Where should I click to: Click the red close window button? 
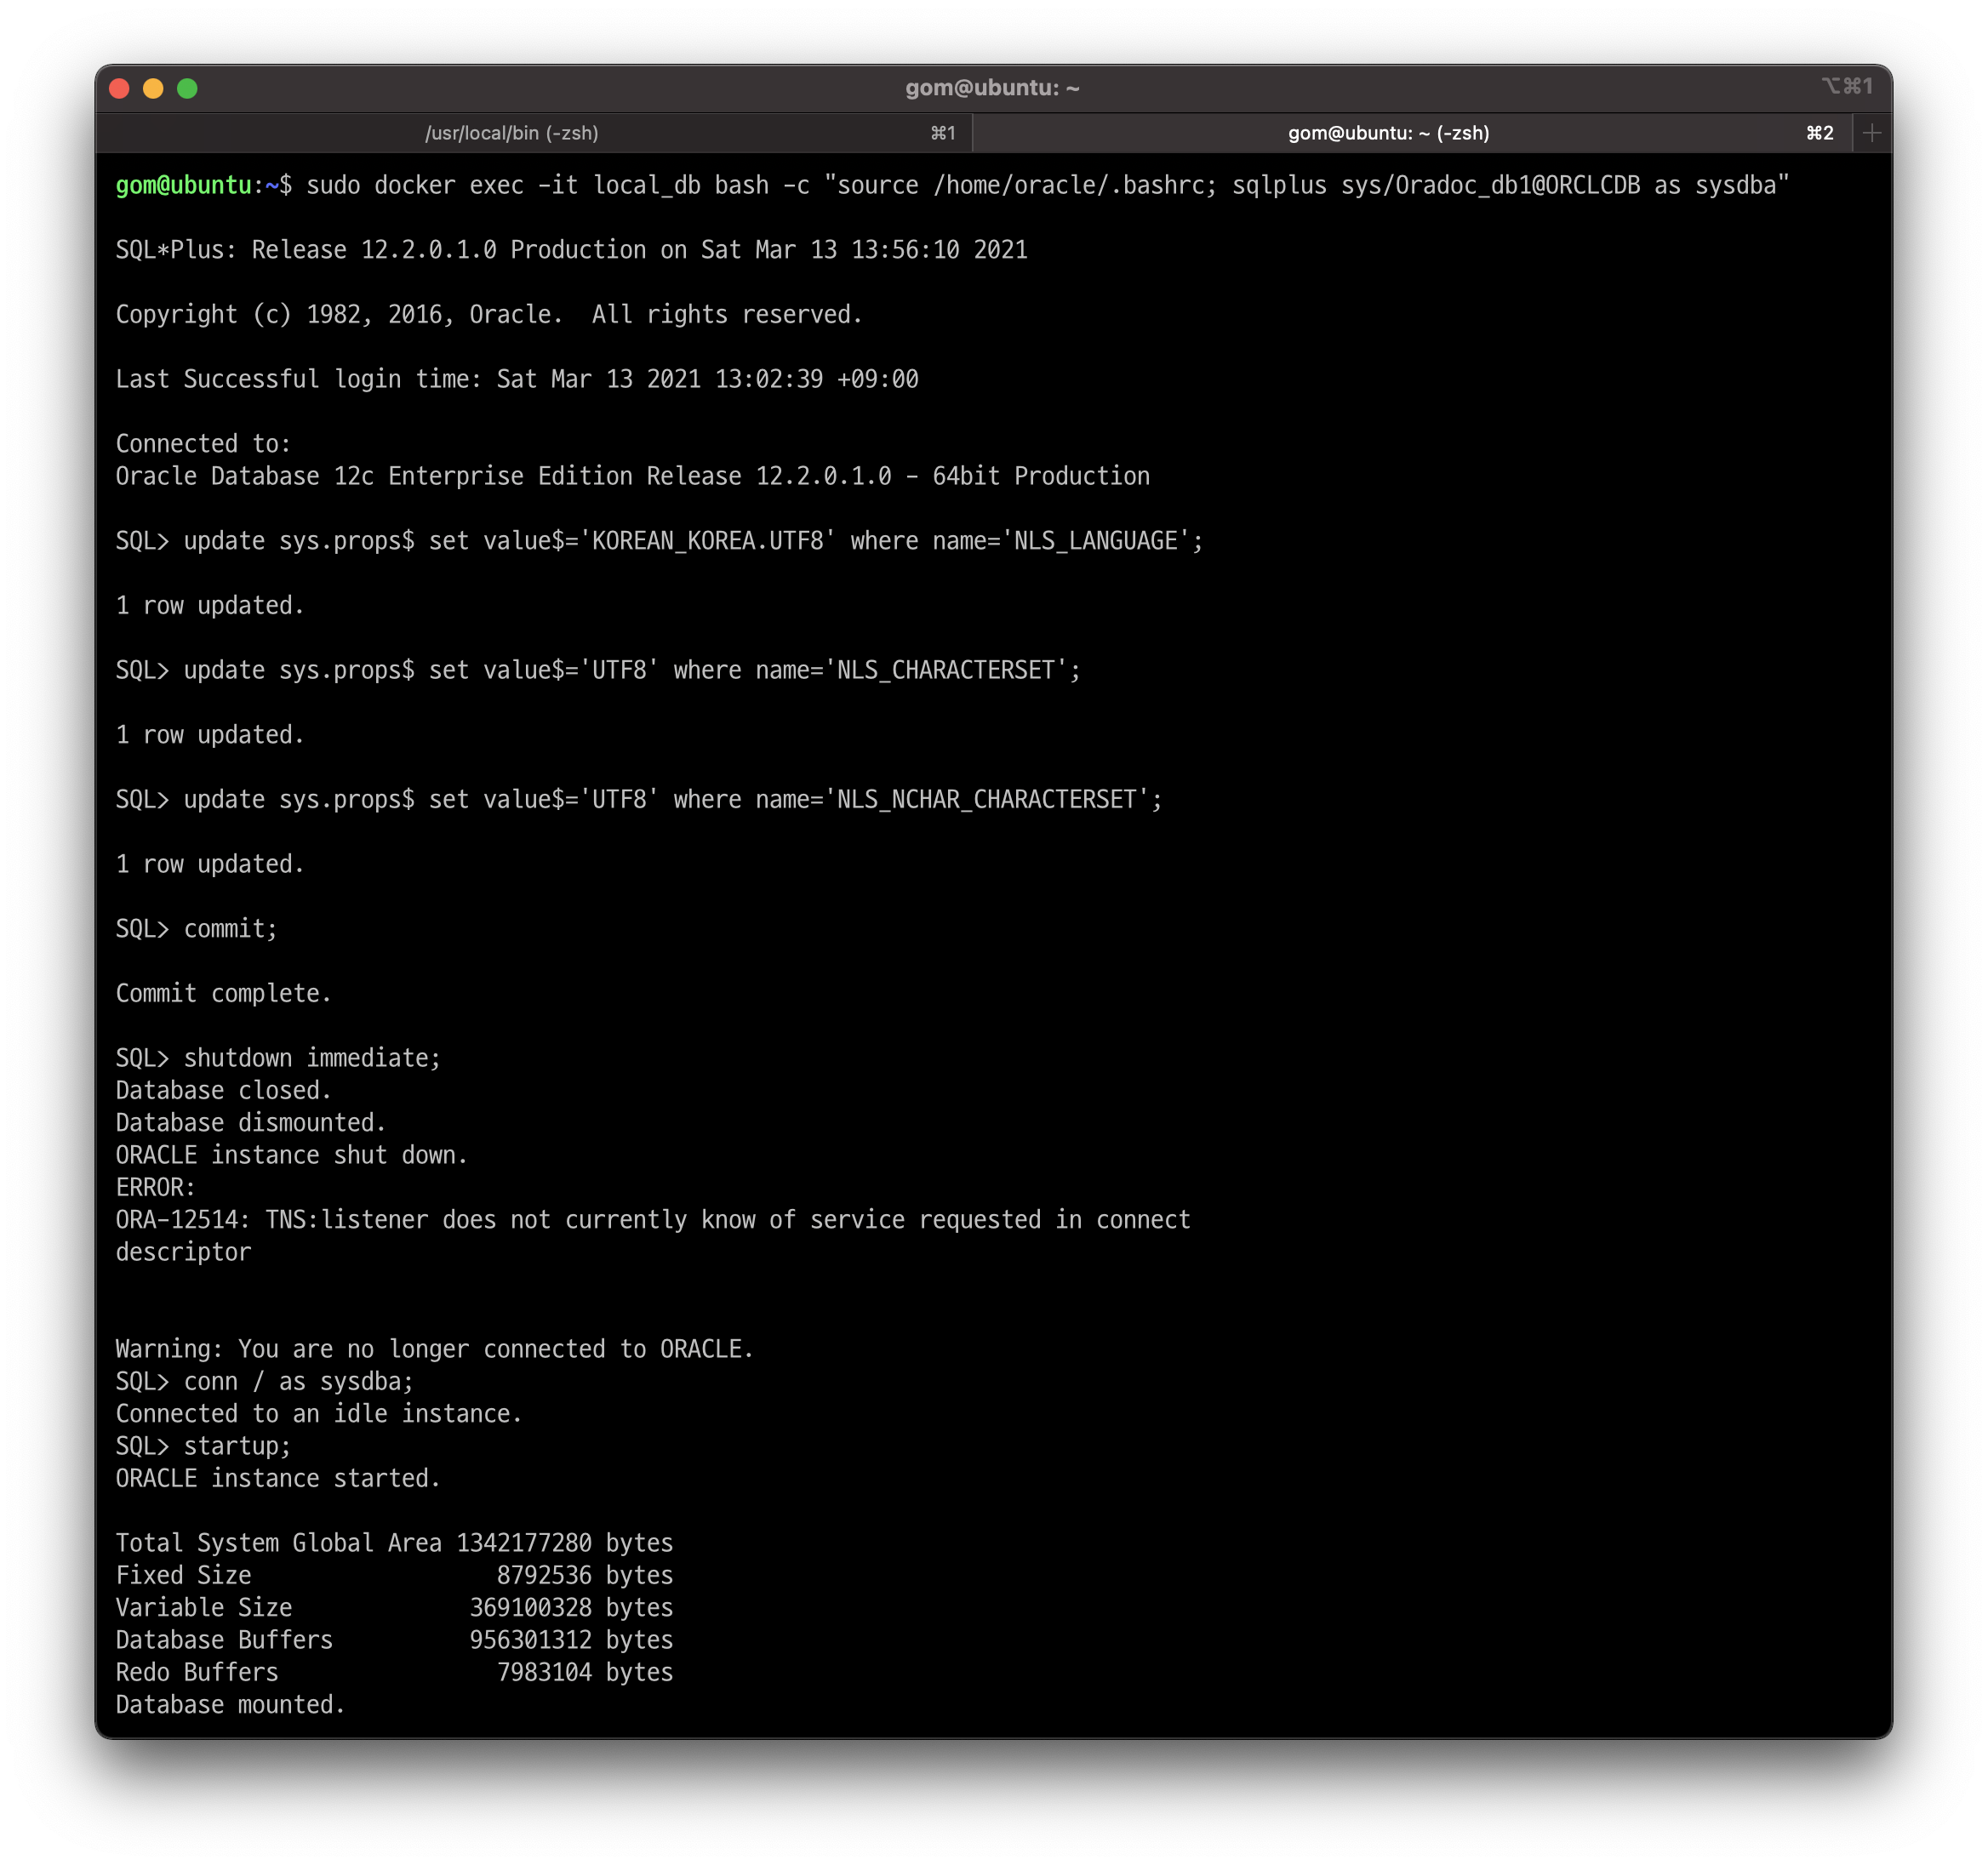pos(119,89)
